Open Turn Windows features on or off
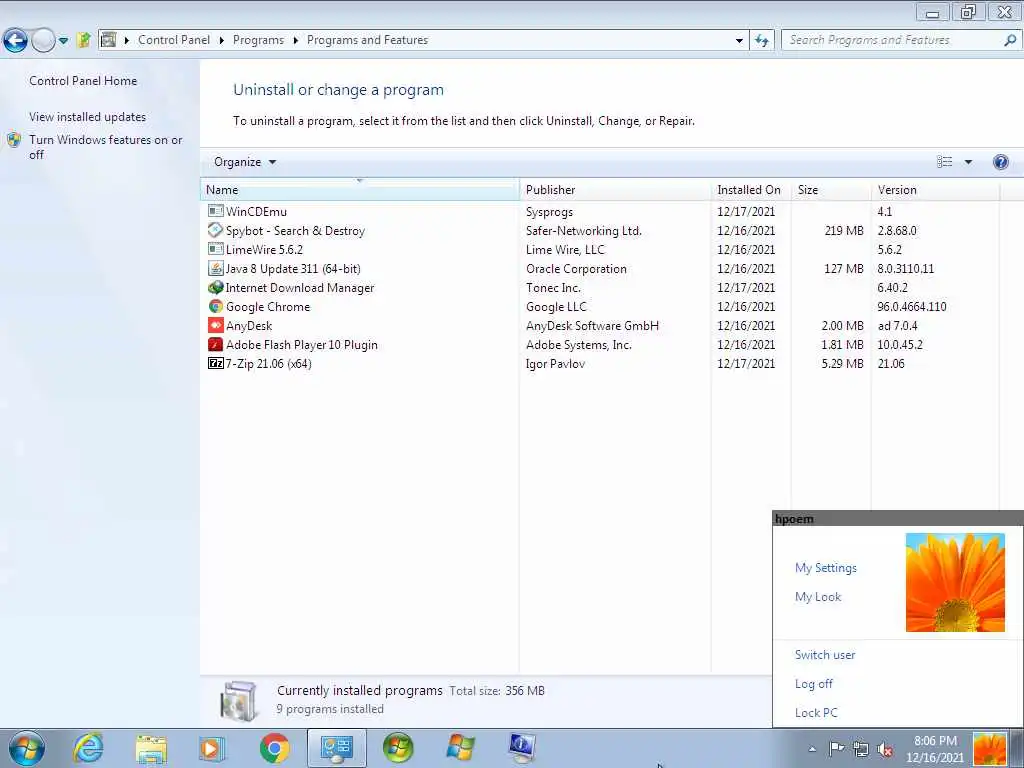1024x768 pixels. (106, 147)
